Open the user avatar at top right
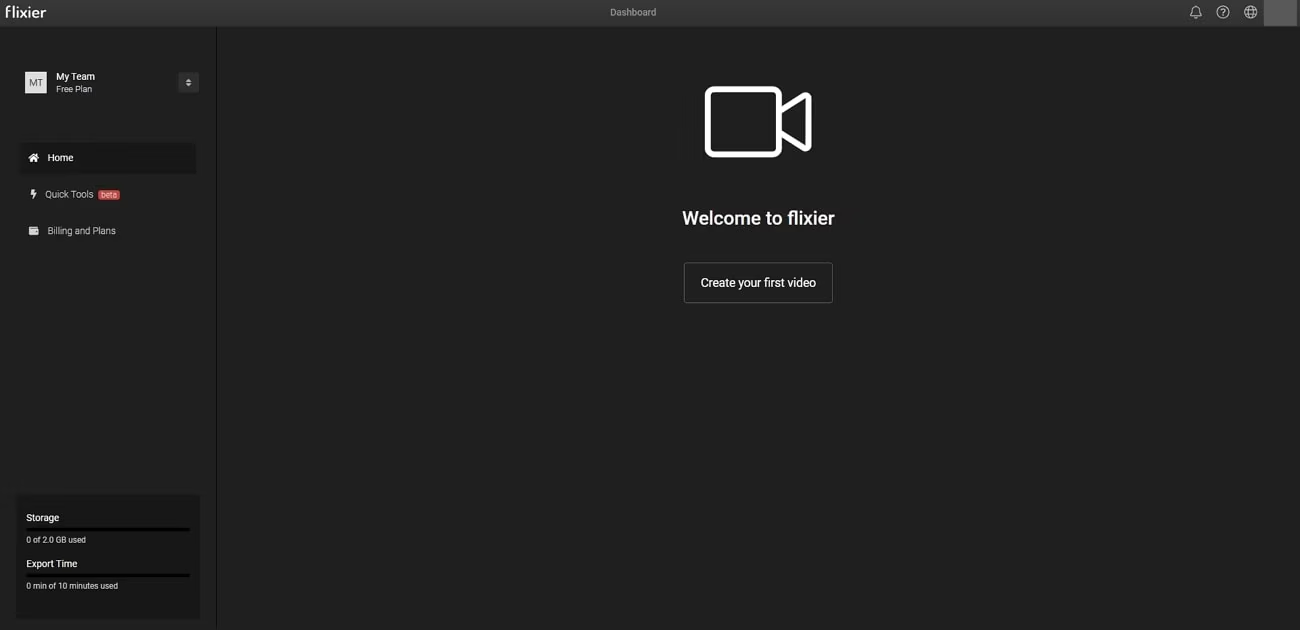This screenshot has width=1300, height=630. tap(1280, 11)
